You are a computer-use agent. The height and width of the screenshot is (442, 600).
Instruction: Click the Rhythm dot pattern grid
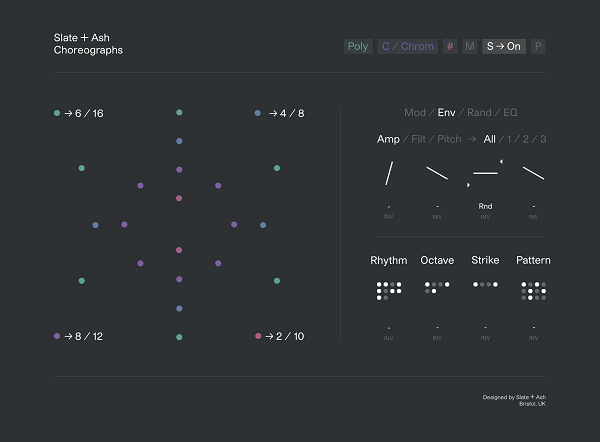(x=389, y=291)
